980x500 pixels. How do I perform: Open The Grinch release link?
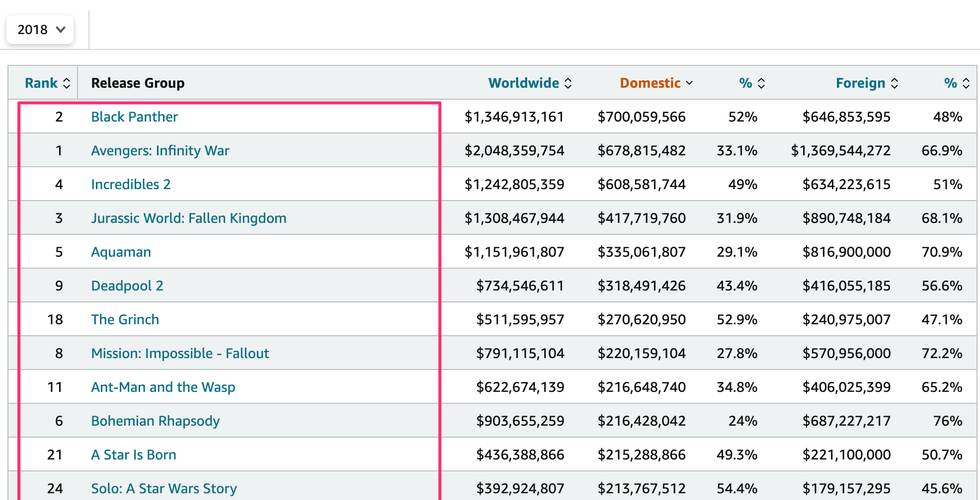[x=125, y=319]
